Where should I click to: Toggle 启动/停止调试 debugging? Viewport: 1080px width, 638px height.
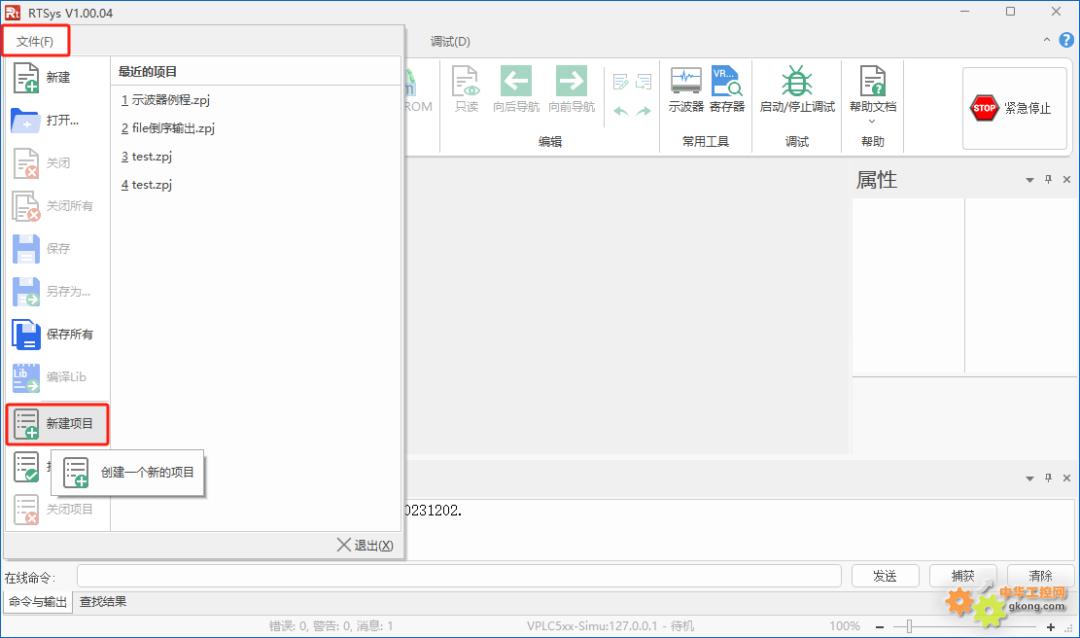coord(796,88)
